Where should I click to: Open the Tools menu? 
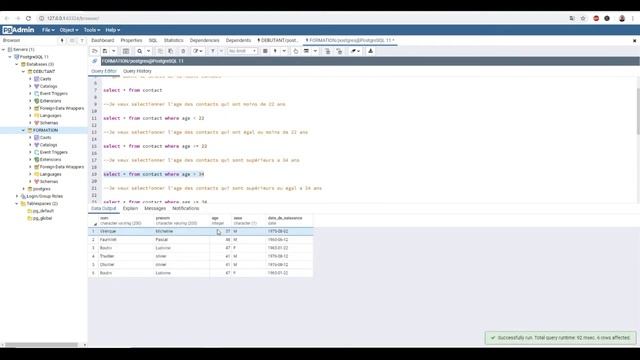(91, 30)
